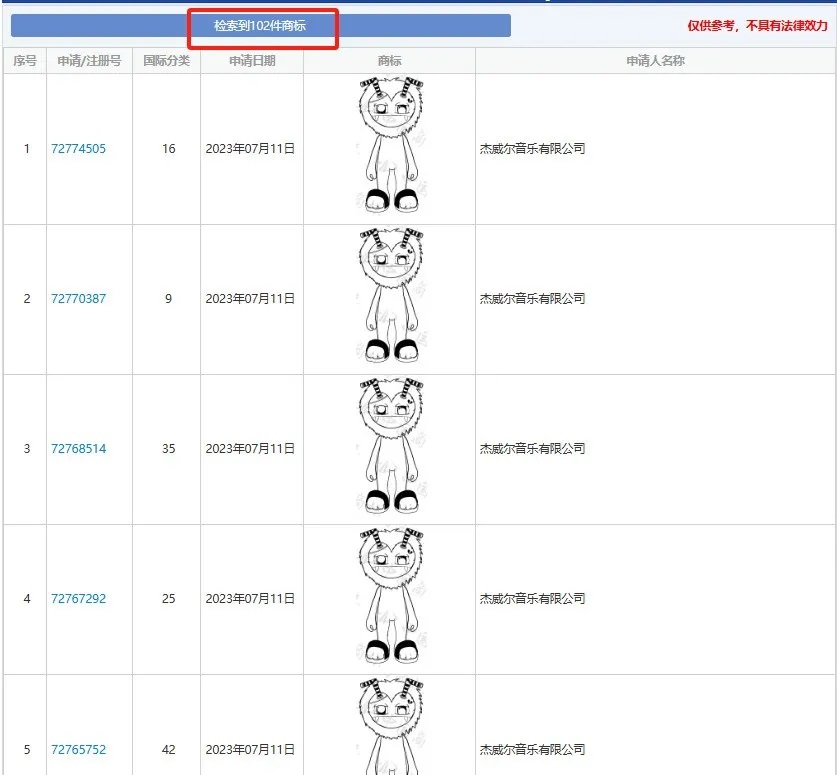Open trademark registration number 72770387
Screen dimensions: 837x775
coord(78,298)
